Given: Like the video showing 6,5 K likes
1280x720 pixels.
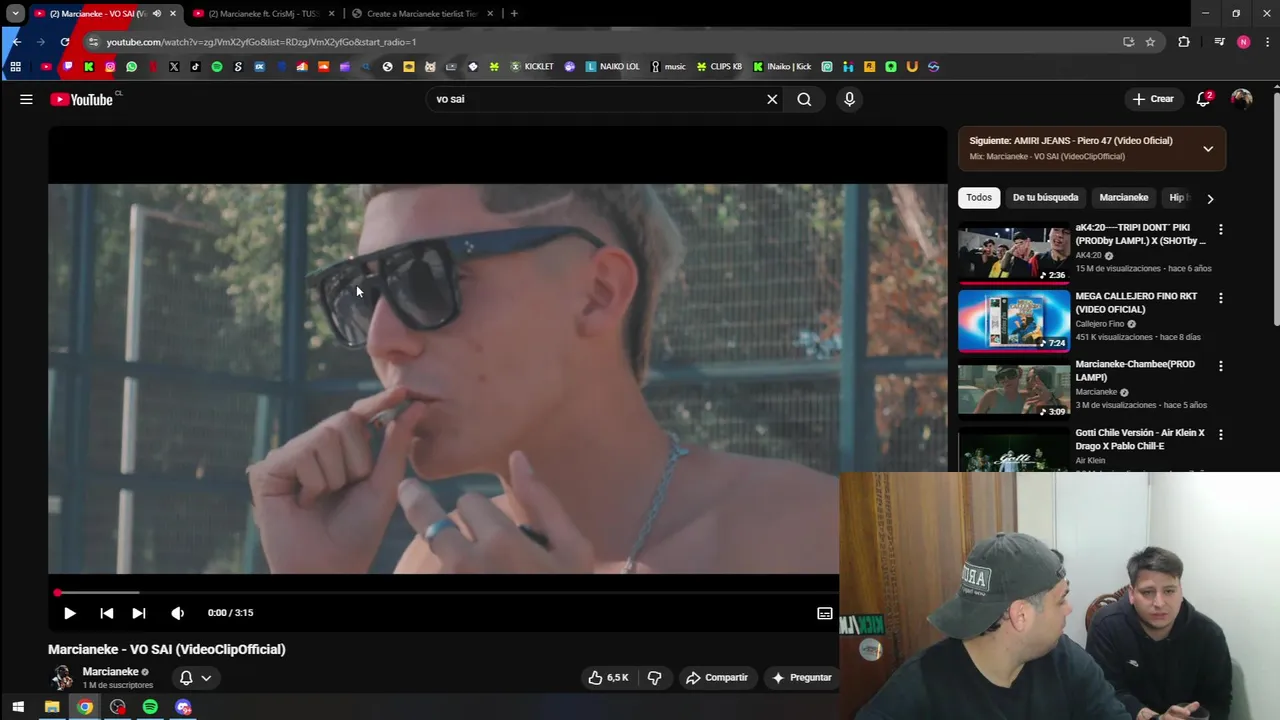Looking at the screenshot, I should point(608,677).
